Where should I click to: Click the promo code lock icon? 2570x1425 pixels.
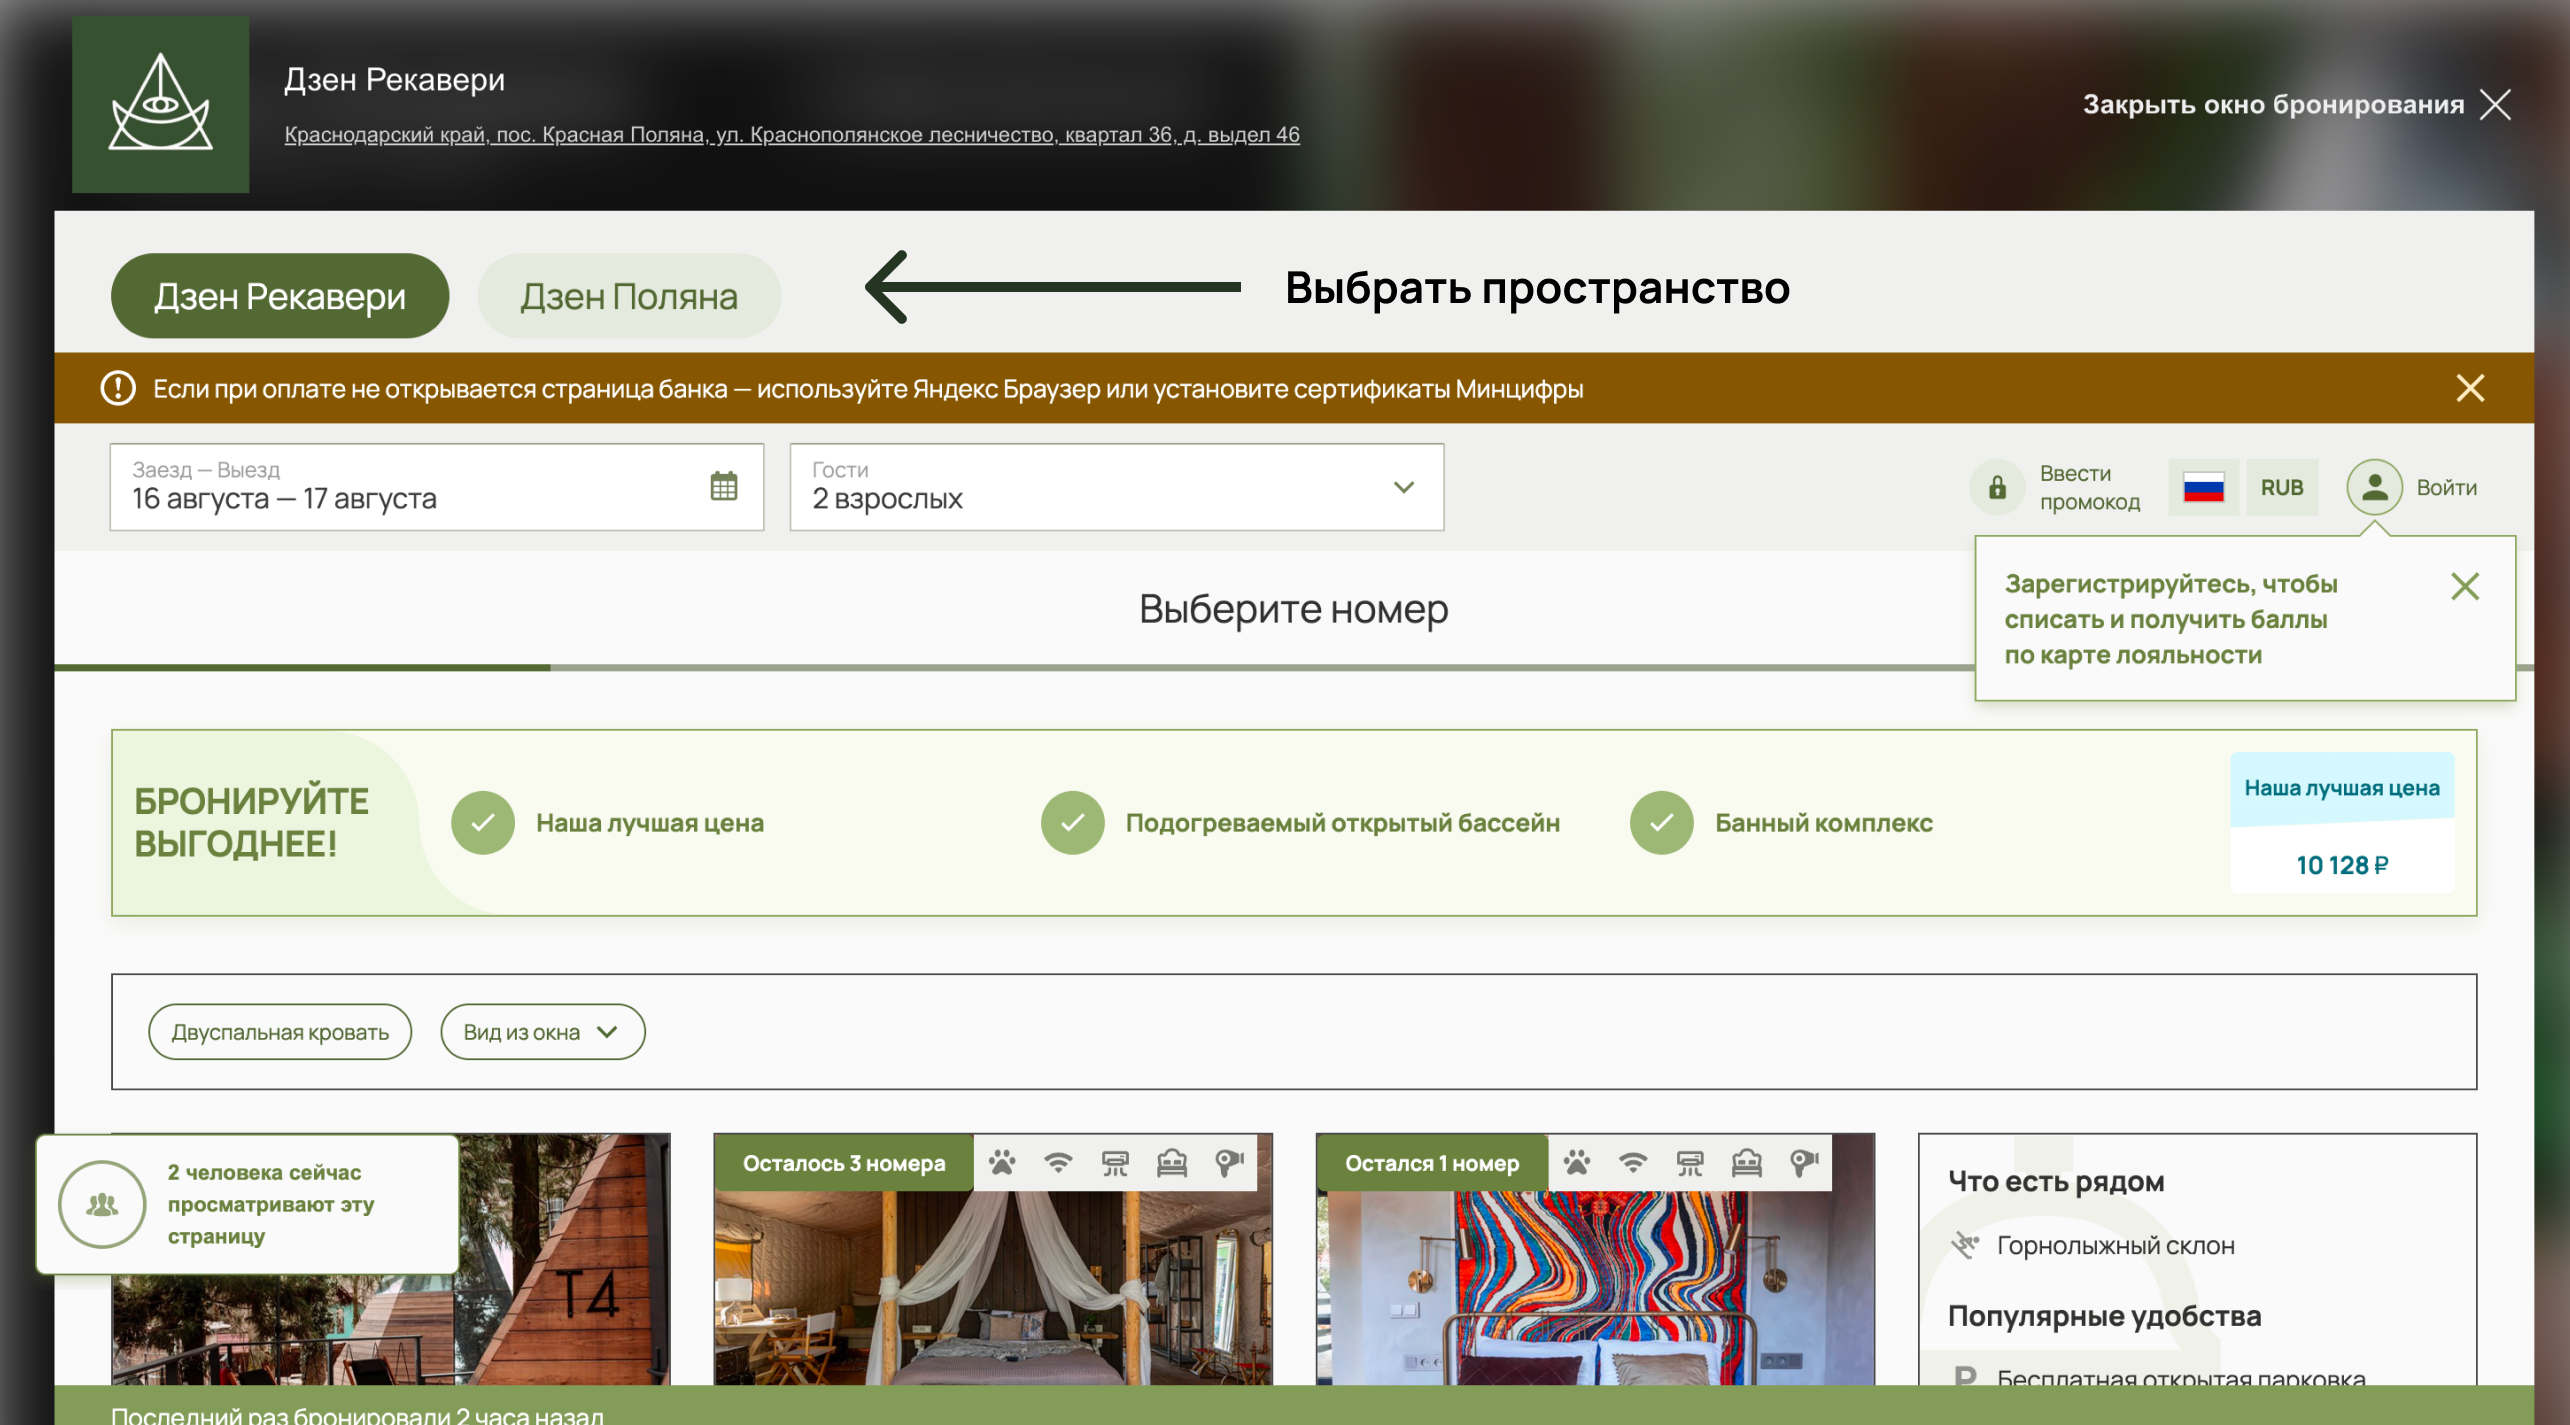tap(1997, 487)
